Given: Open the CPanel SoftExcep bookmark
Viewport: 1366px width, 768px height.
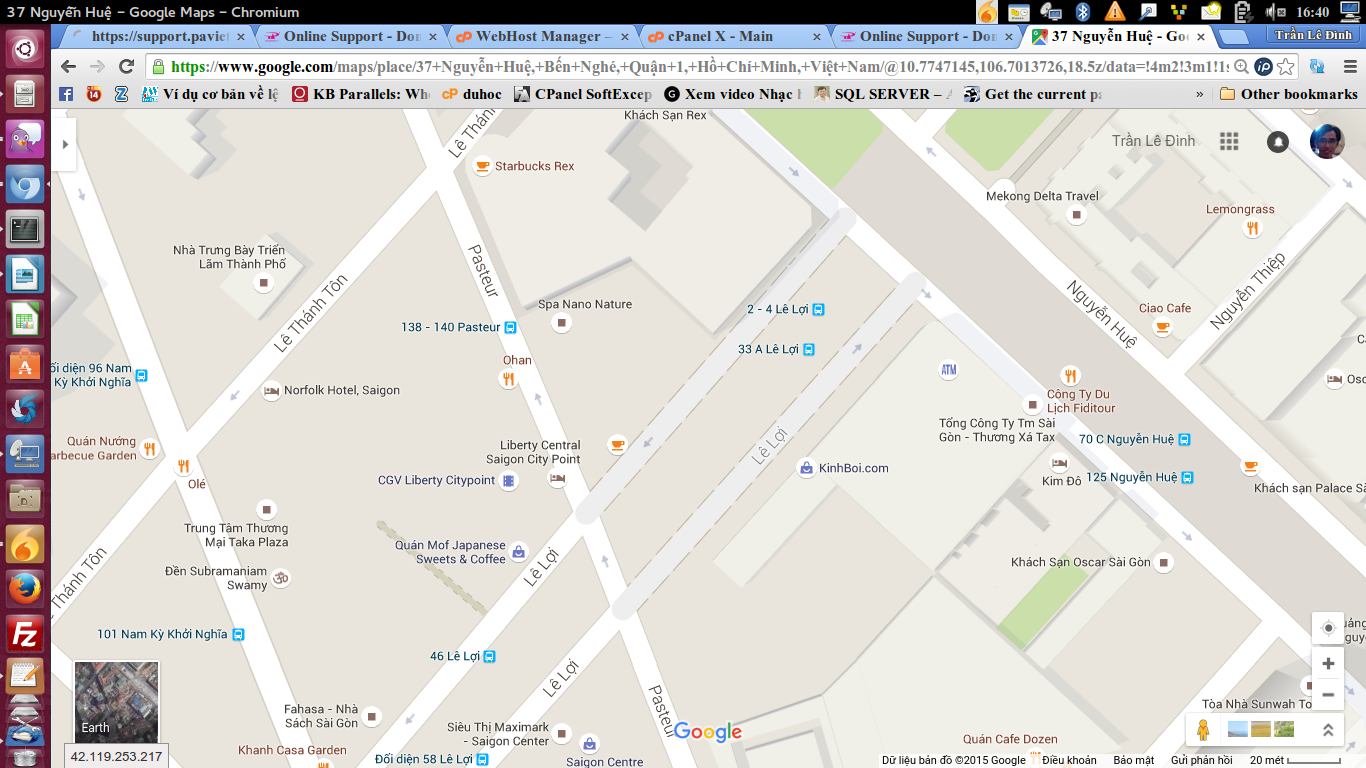Looking at the screenshot, I should coord(583,94).
